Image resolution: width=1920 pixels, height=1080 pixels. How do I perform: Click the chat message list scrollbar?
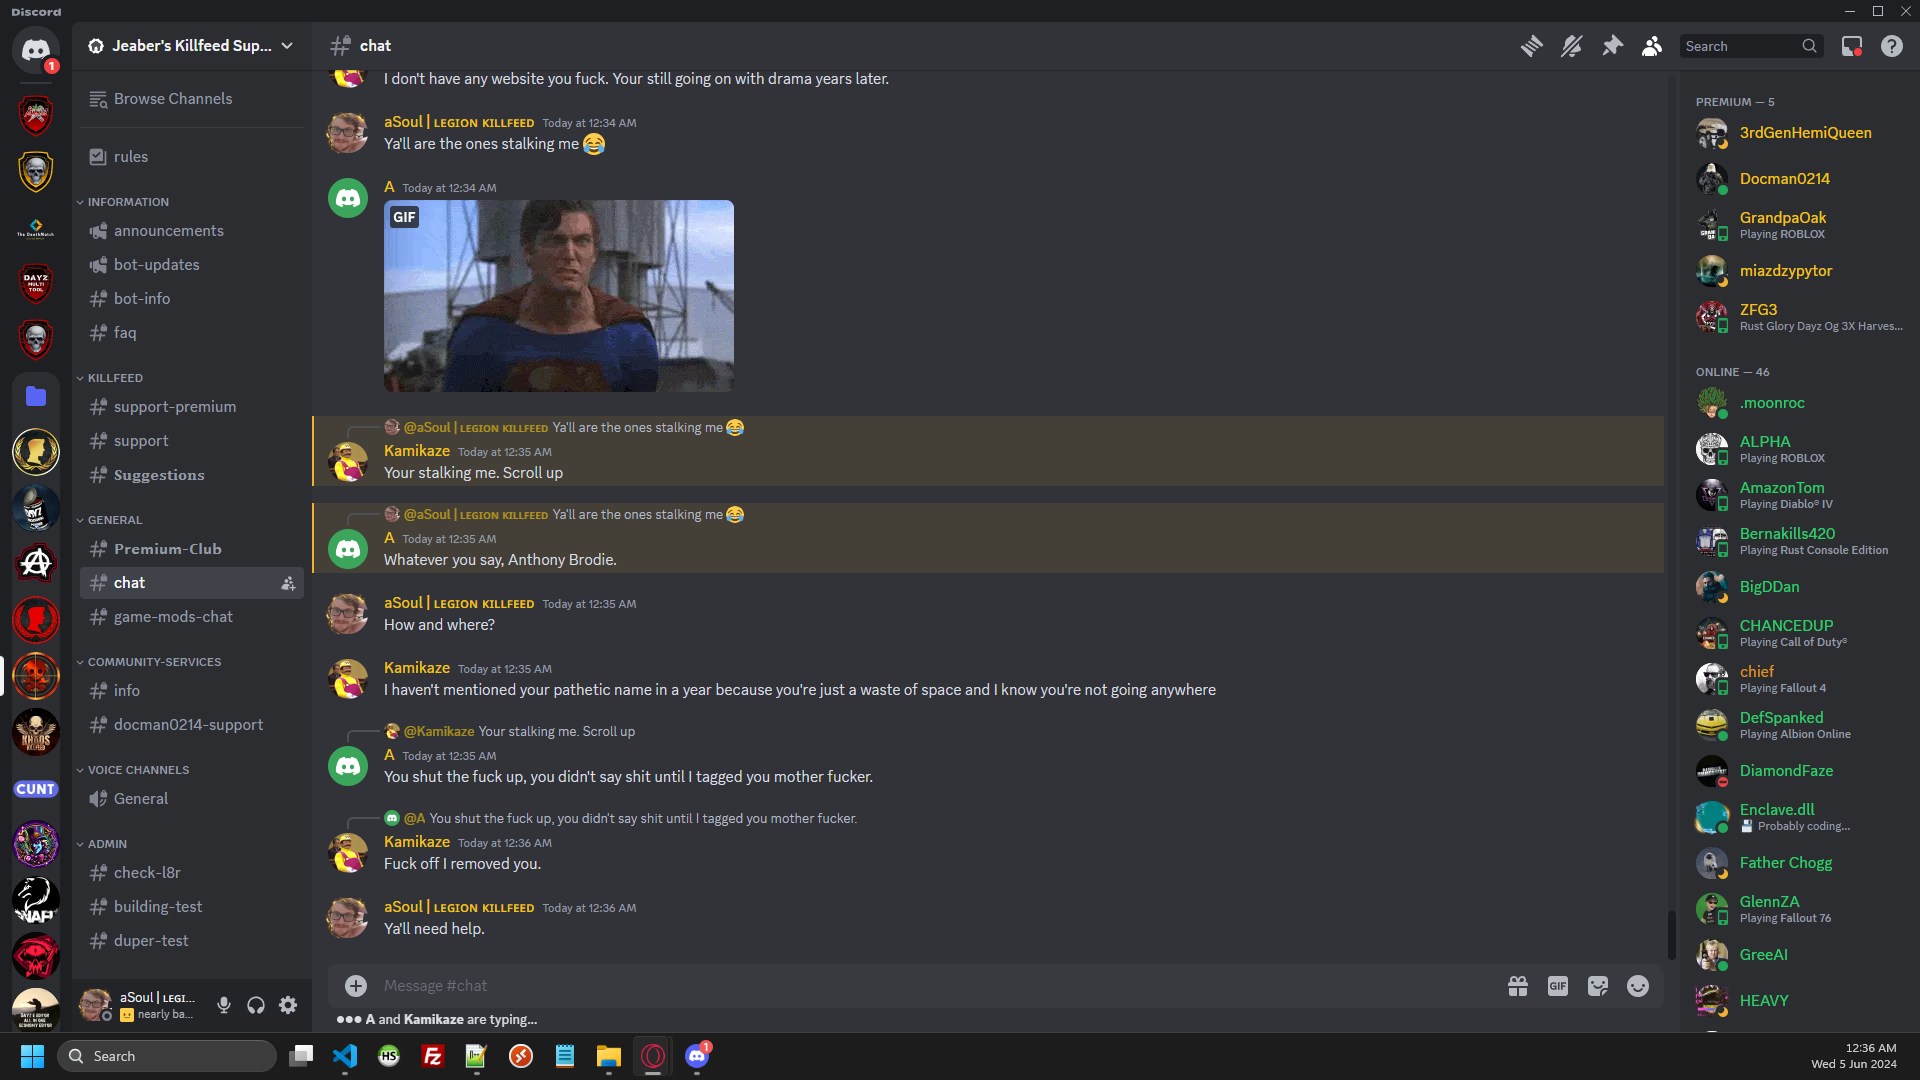(1670, 935)
